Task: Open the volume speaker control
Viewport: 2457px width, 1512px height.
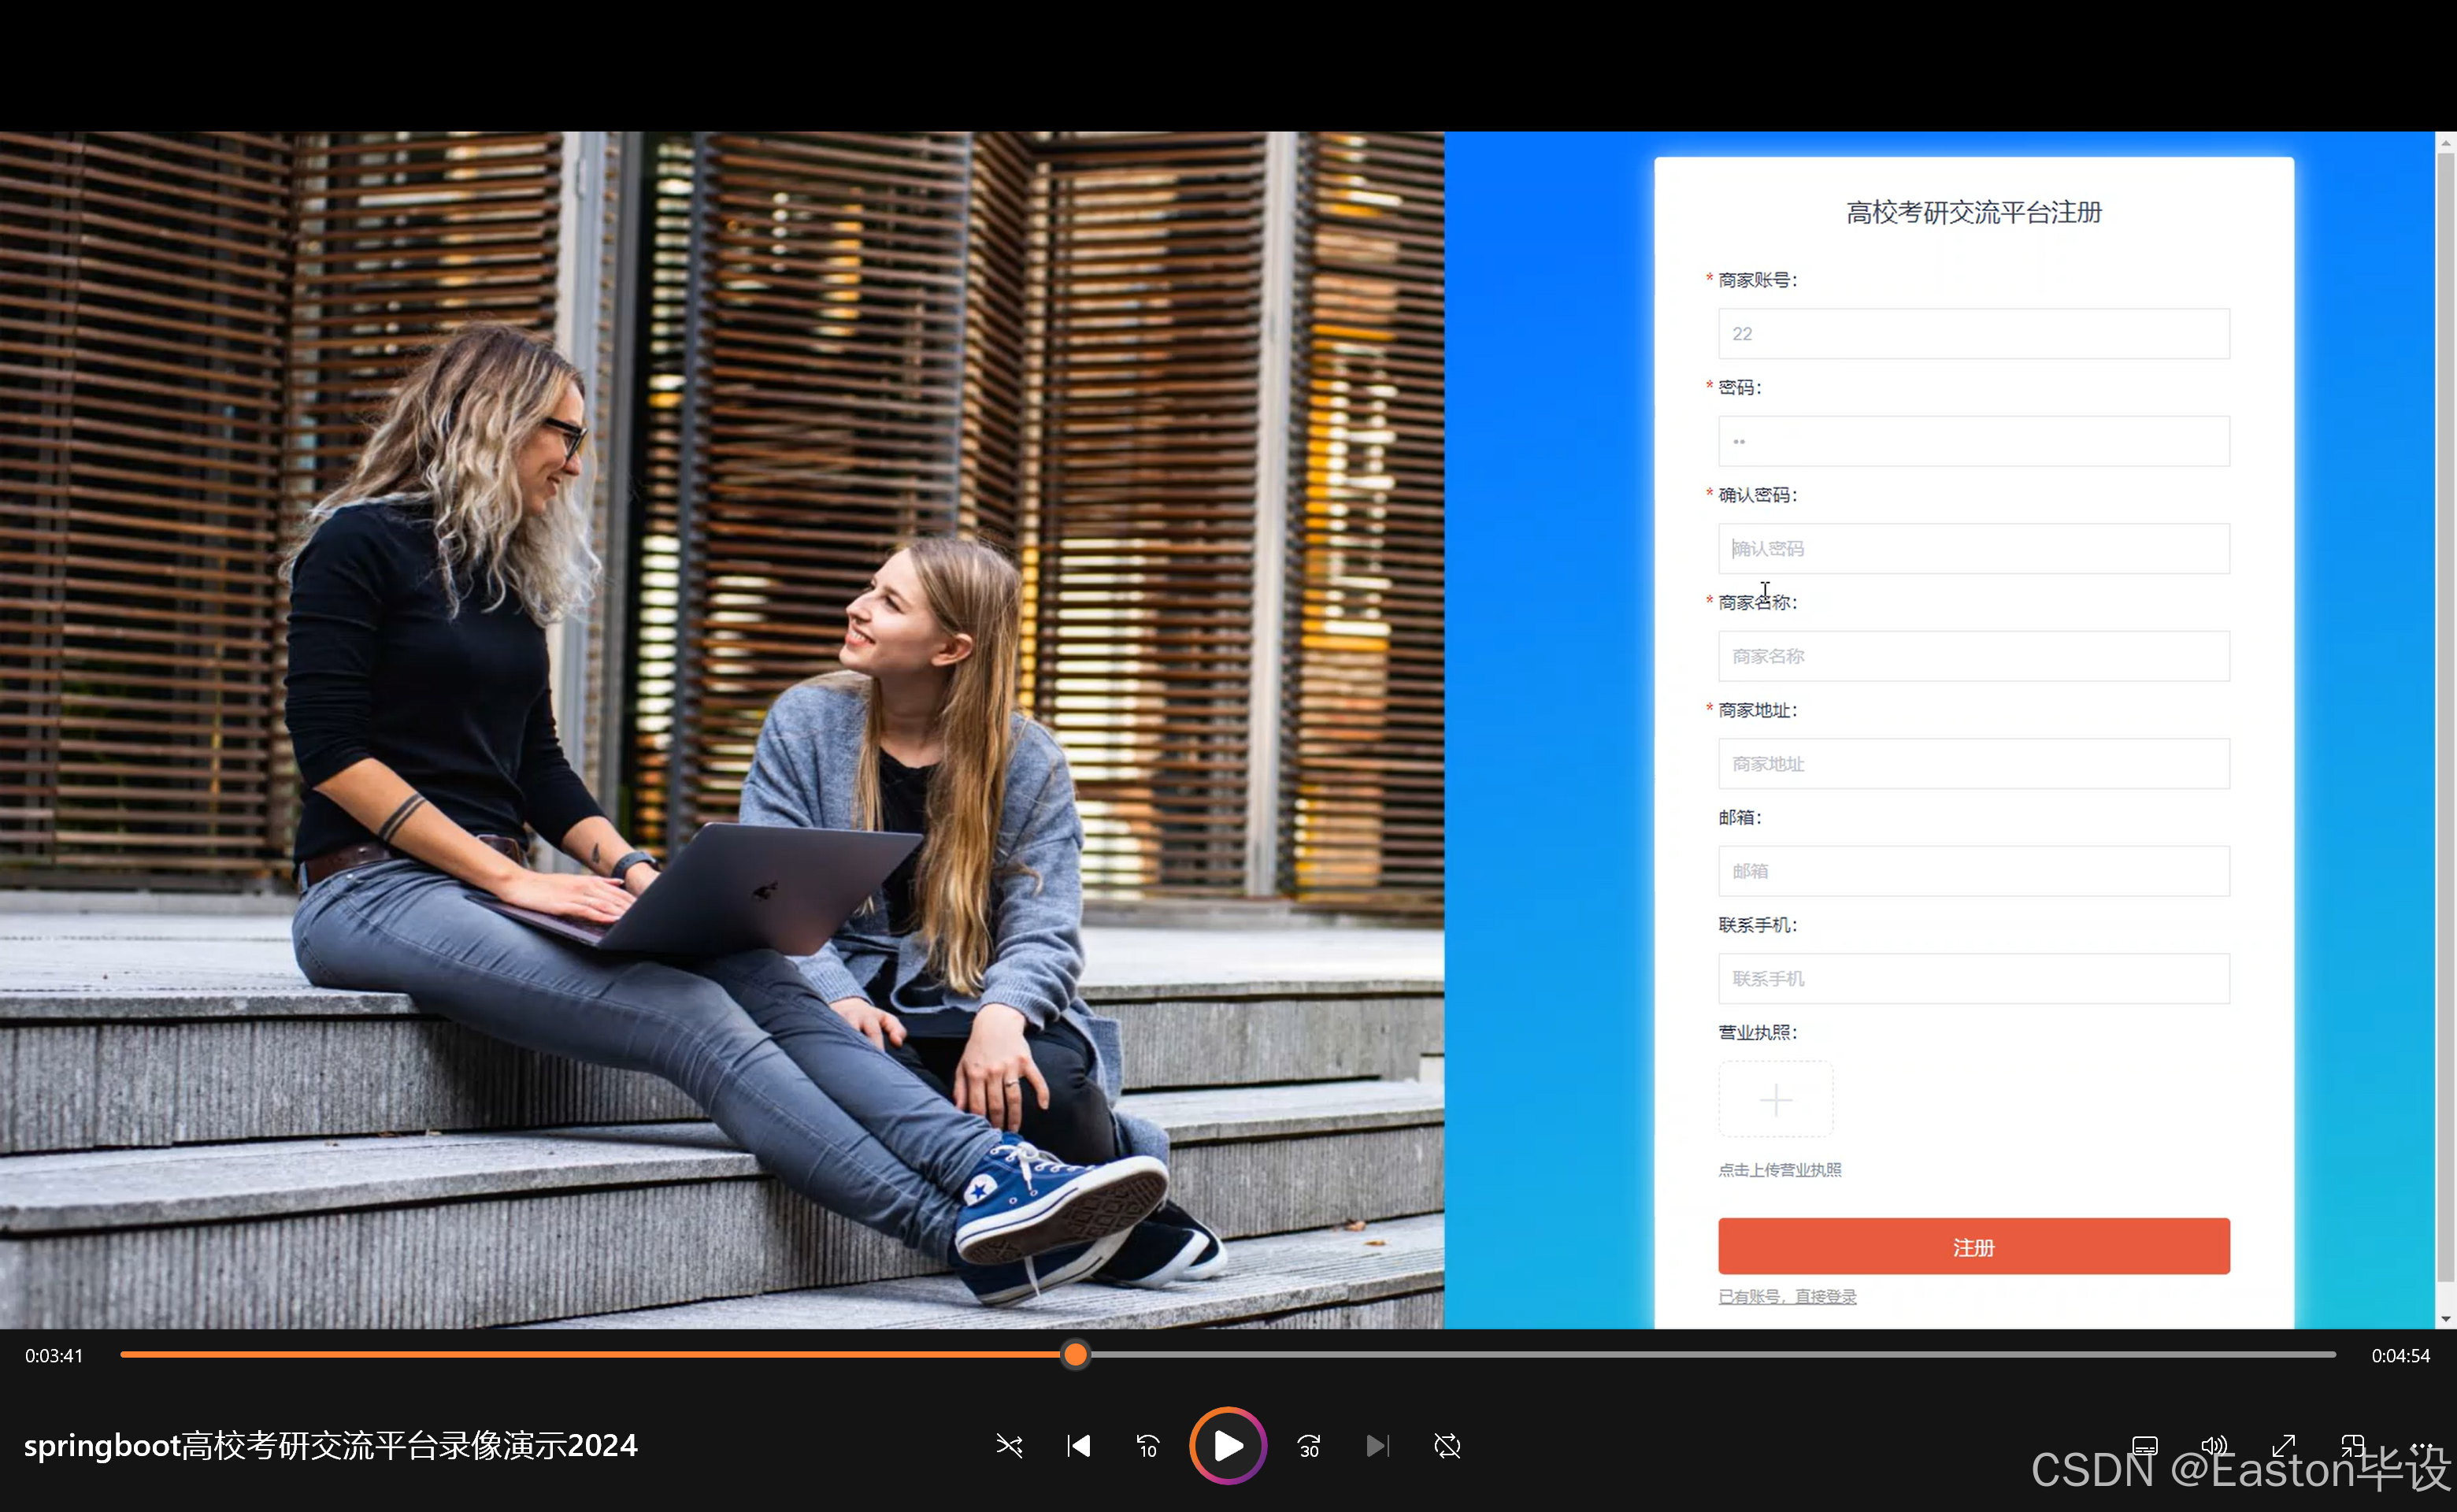Action: click(x=2214, y=1446)
